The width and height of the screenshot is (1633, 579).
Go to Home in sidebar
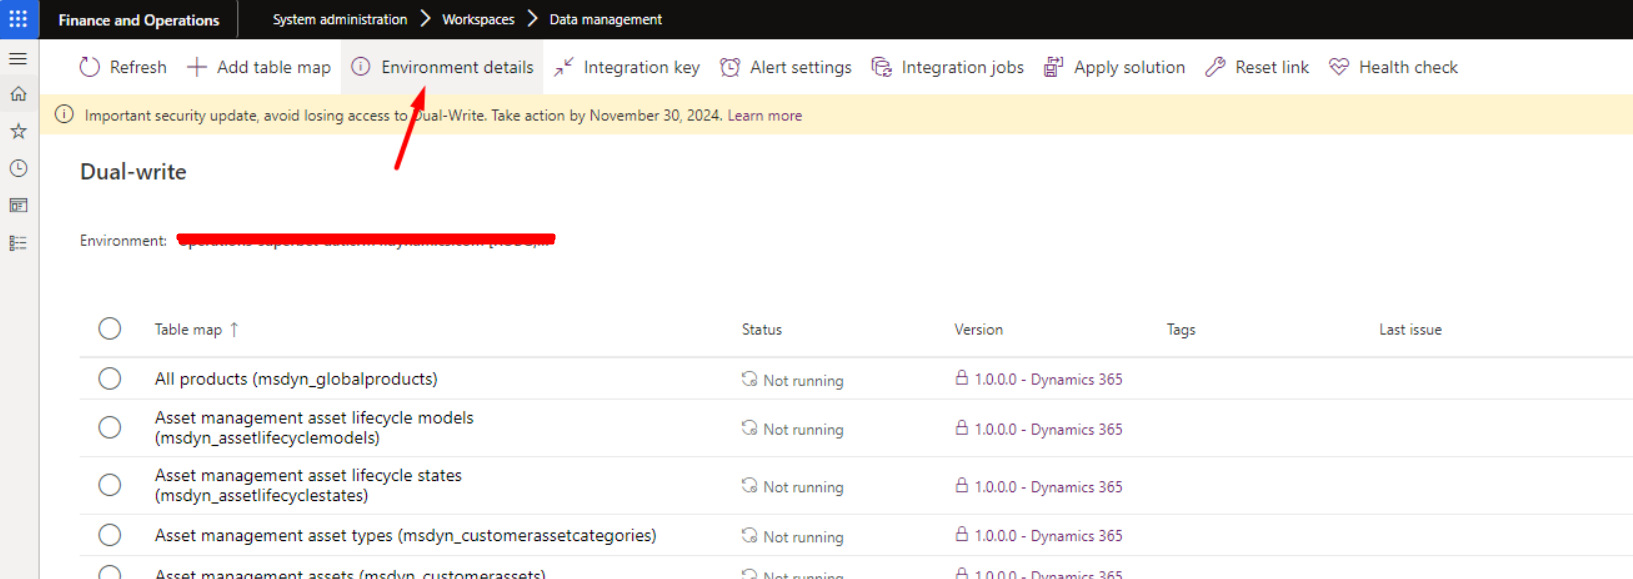tap(18, 94)
